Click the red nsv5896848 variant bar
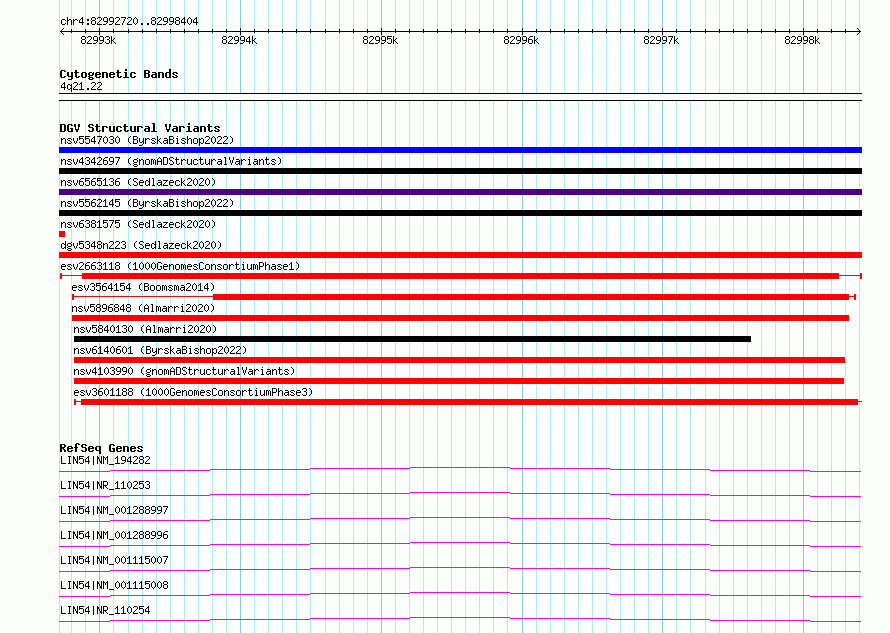The width and height of the screenshot is (890, 633). [460, 318]
